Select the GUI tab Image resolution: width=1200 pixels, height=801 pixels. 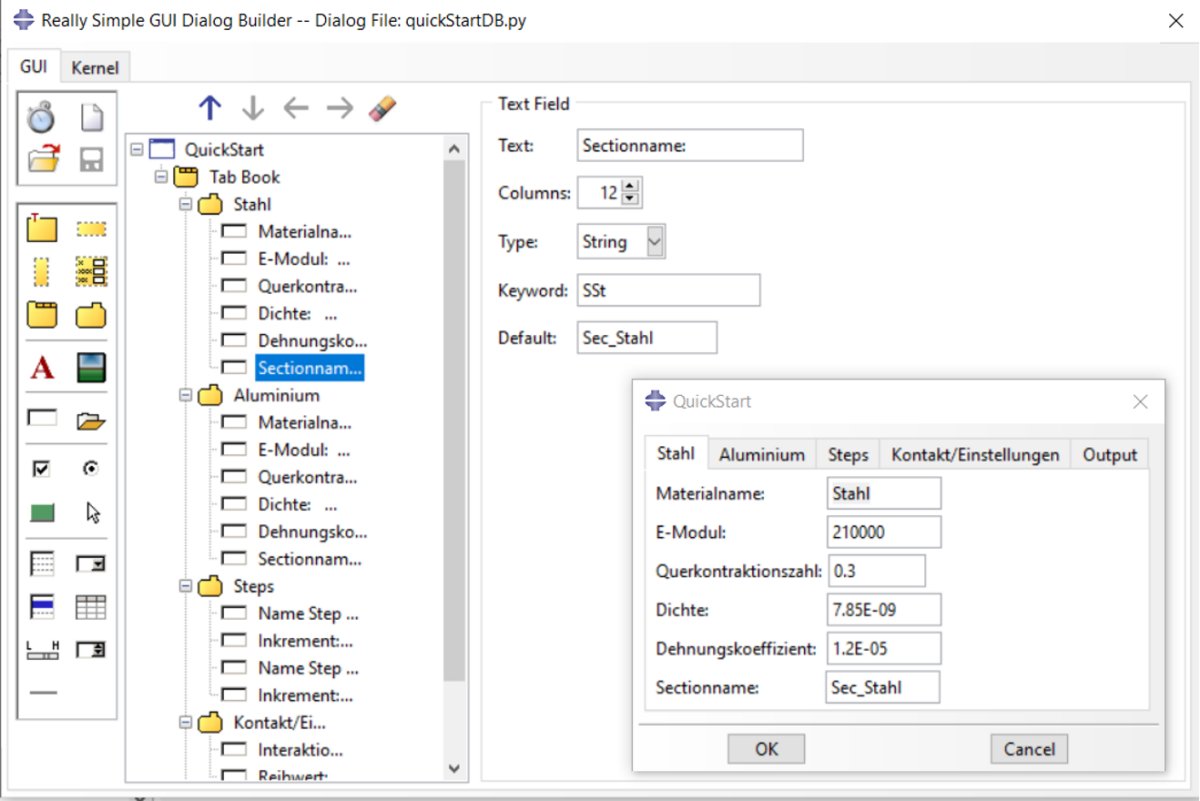click(x=33, y=66)
